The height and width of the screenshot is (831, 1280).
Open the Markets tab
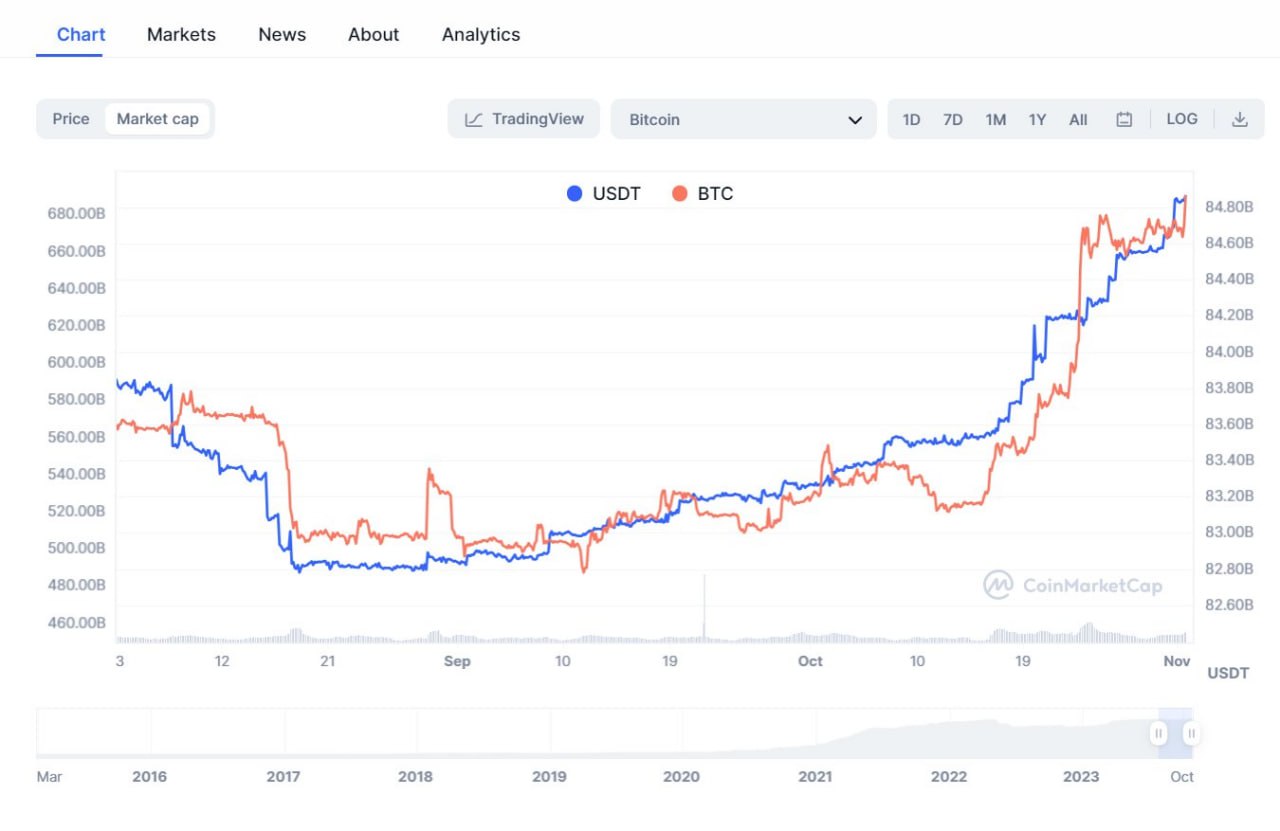[x=181, y=34]
